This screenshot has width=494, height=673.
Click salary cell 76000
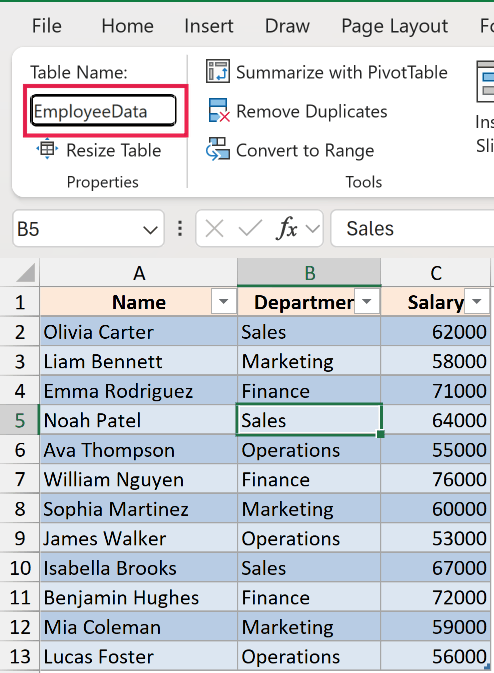click(x=435, y=479)
